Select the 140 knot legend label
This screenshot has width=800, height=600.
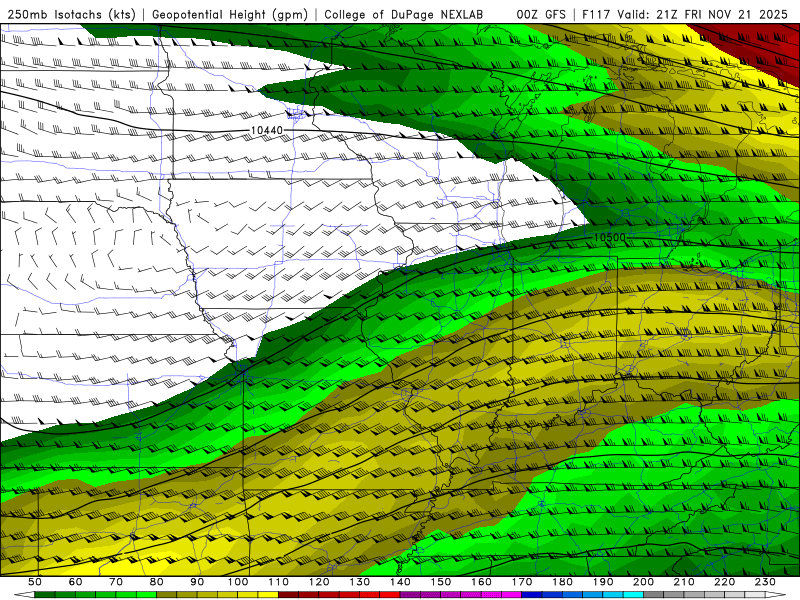400,582
